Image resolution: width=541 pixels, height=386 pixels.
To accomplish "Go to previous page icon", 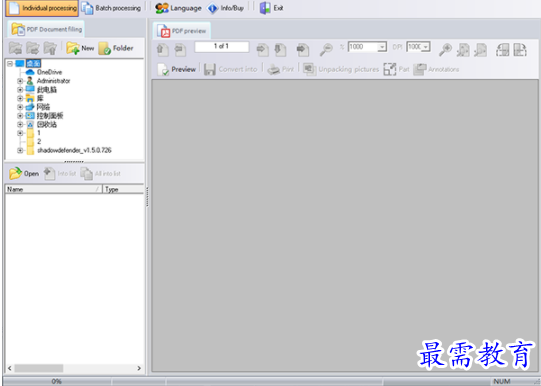I will point(180,50).
